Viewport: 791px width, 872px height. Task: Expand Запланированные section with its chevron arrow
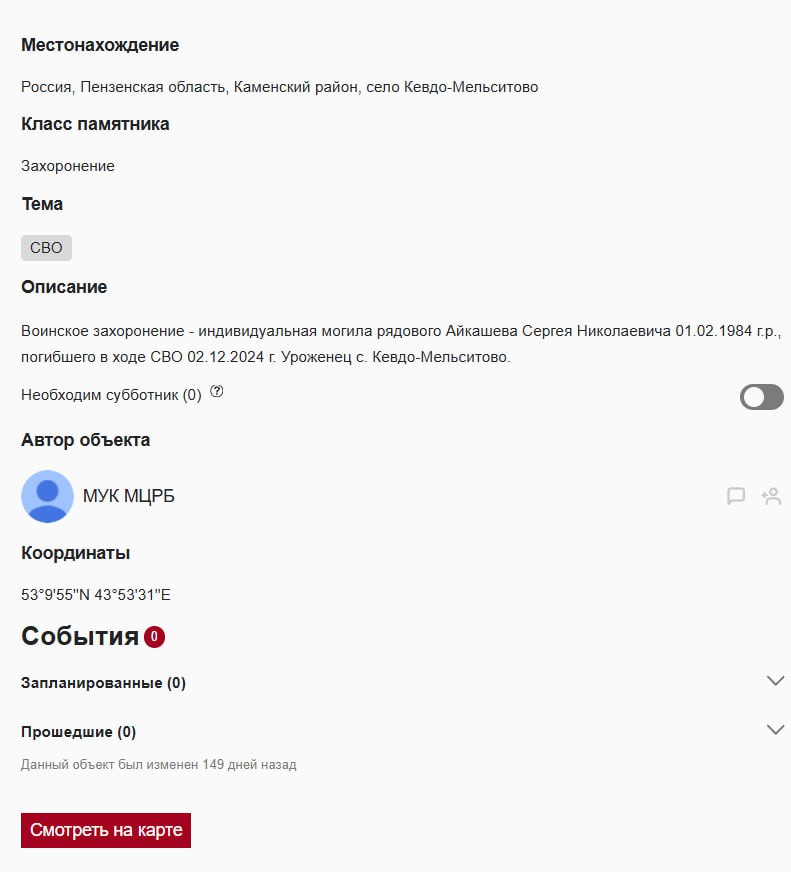pyautogui.click(x=775, y=681)
